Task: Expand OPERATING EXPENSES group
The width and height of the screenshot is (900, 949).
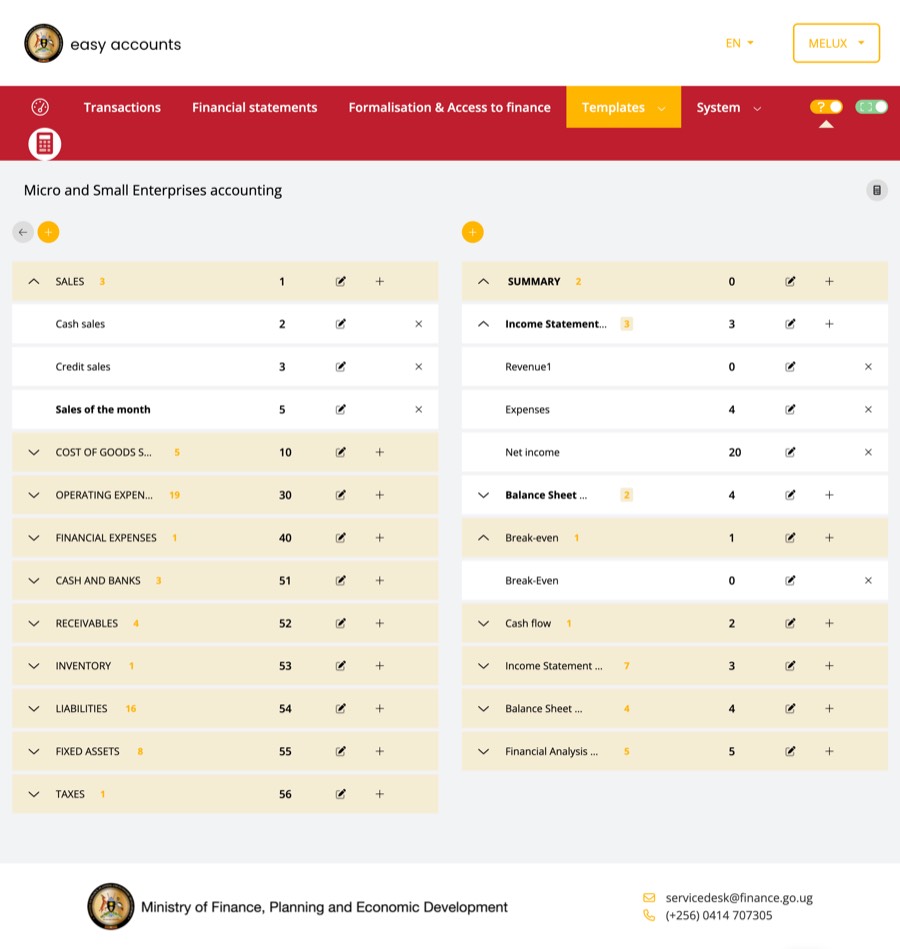Action: [34, 495]
